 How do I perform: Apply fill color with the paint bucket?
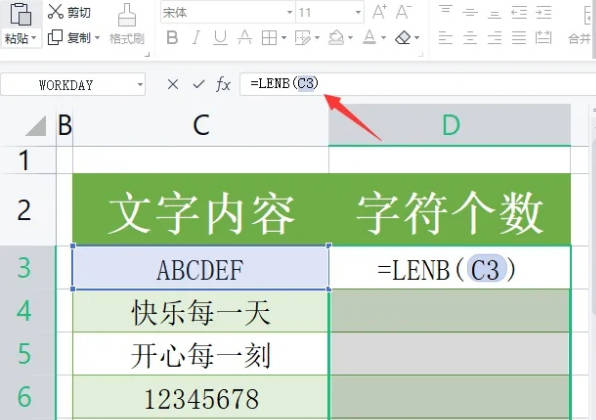(x=336, y=38)
